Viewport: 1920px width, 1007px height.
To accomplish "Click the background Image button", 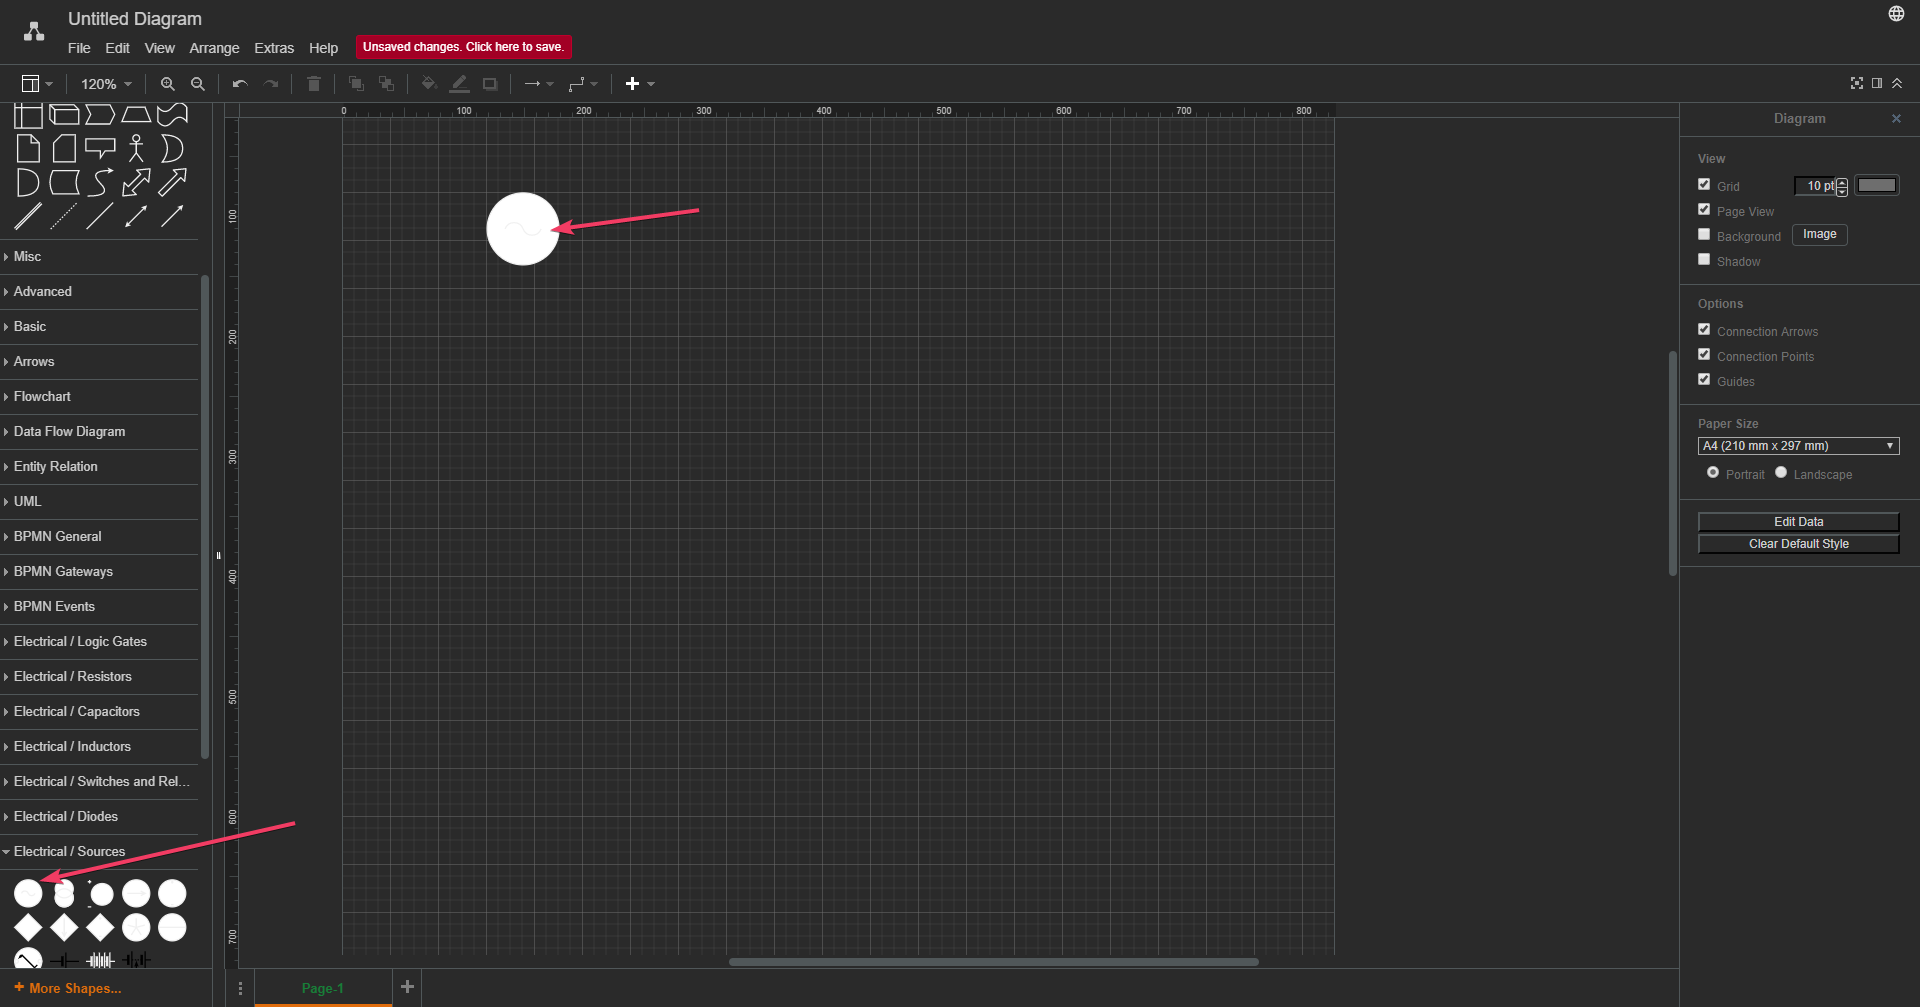I will coord(1819,234).
